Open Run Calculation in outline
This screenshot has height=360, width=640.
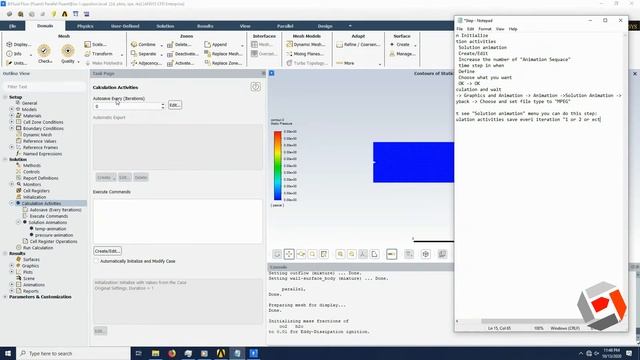(38, 248)
